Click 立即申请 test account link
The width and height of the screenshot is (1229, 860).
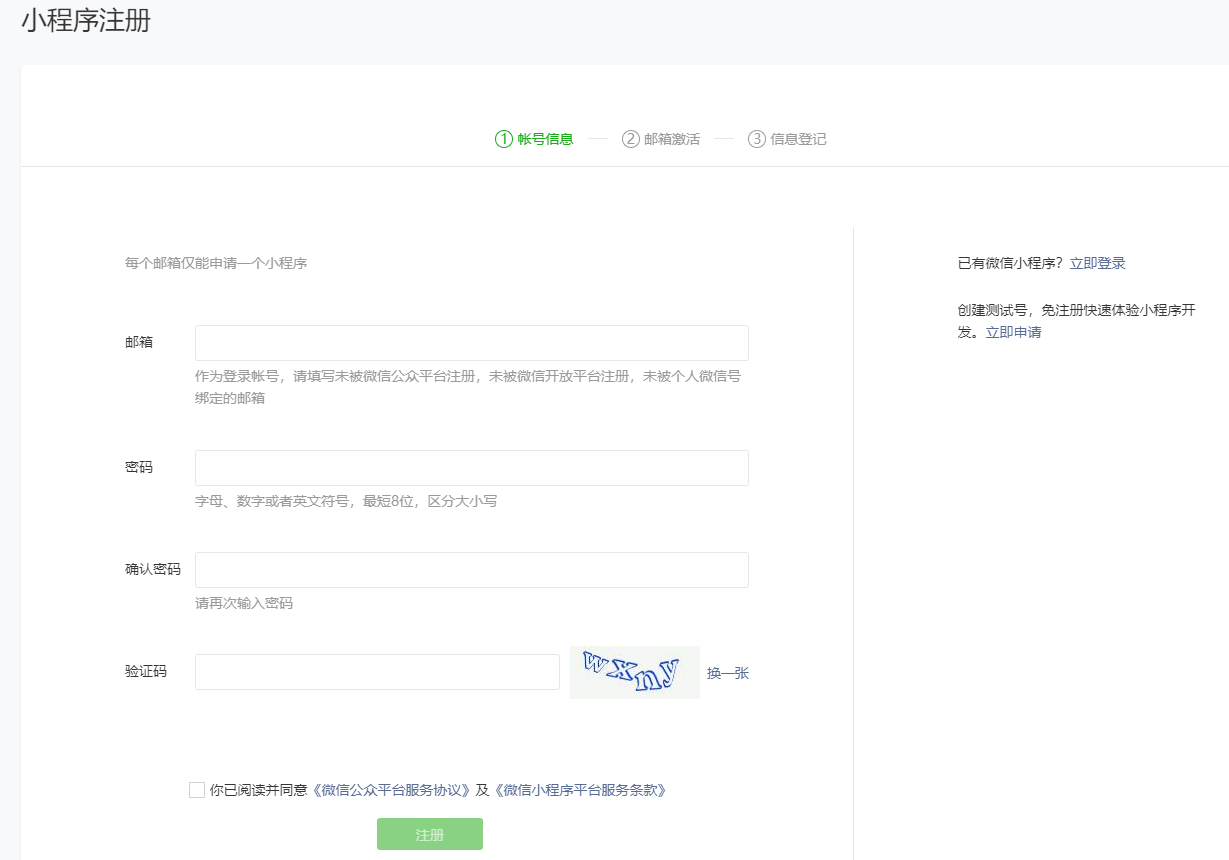(x=1013, y=332)
